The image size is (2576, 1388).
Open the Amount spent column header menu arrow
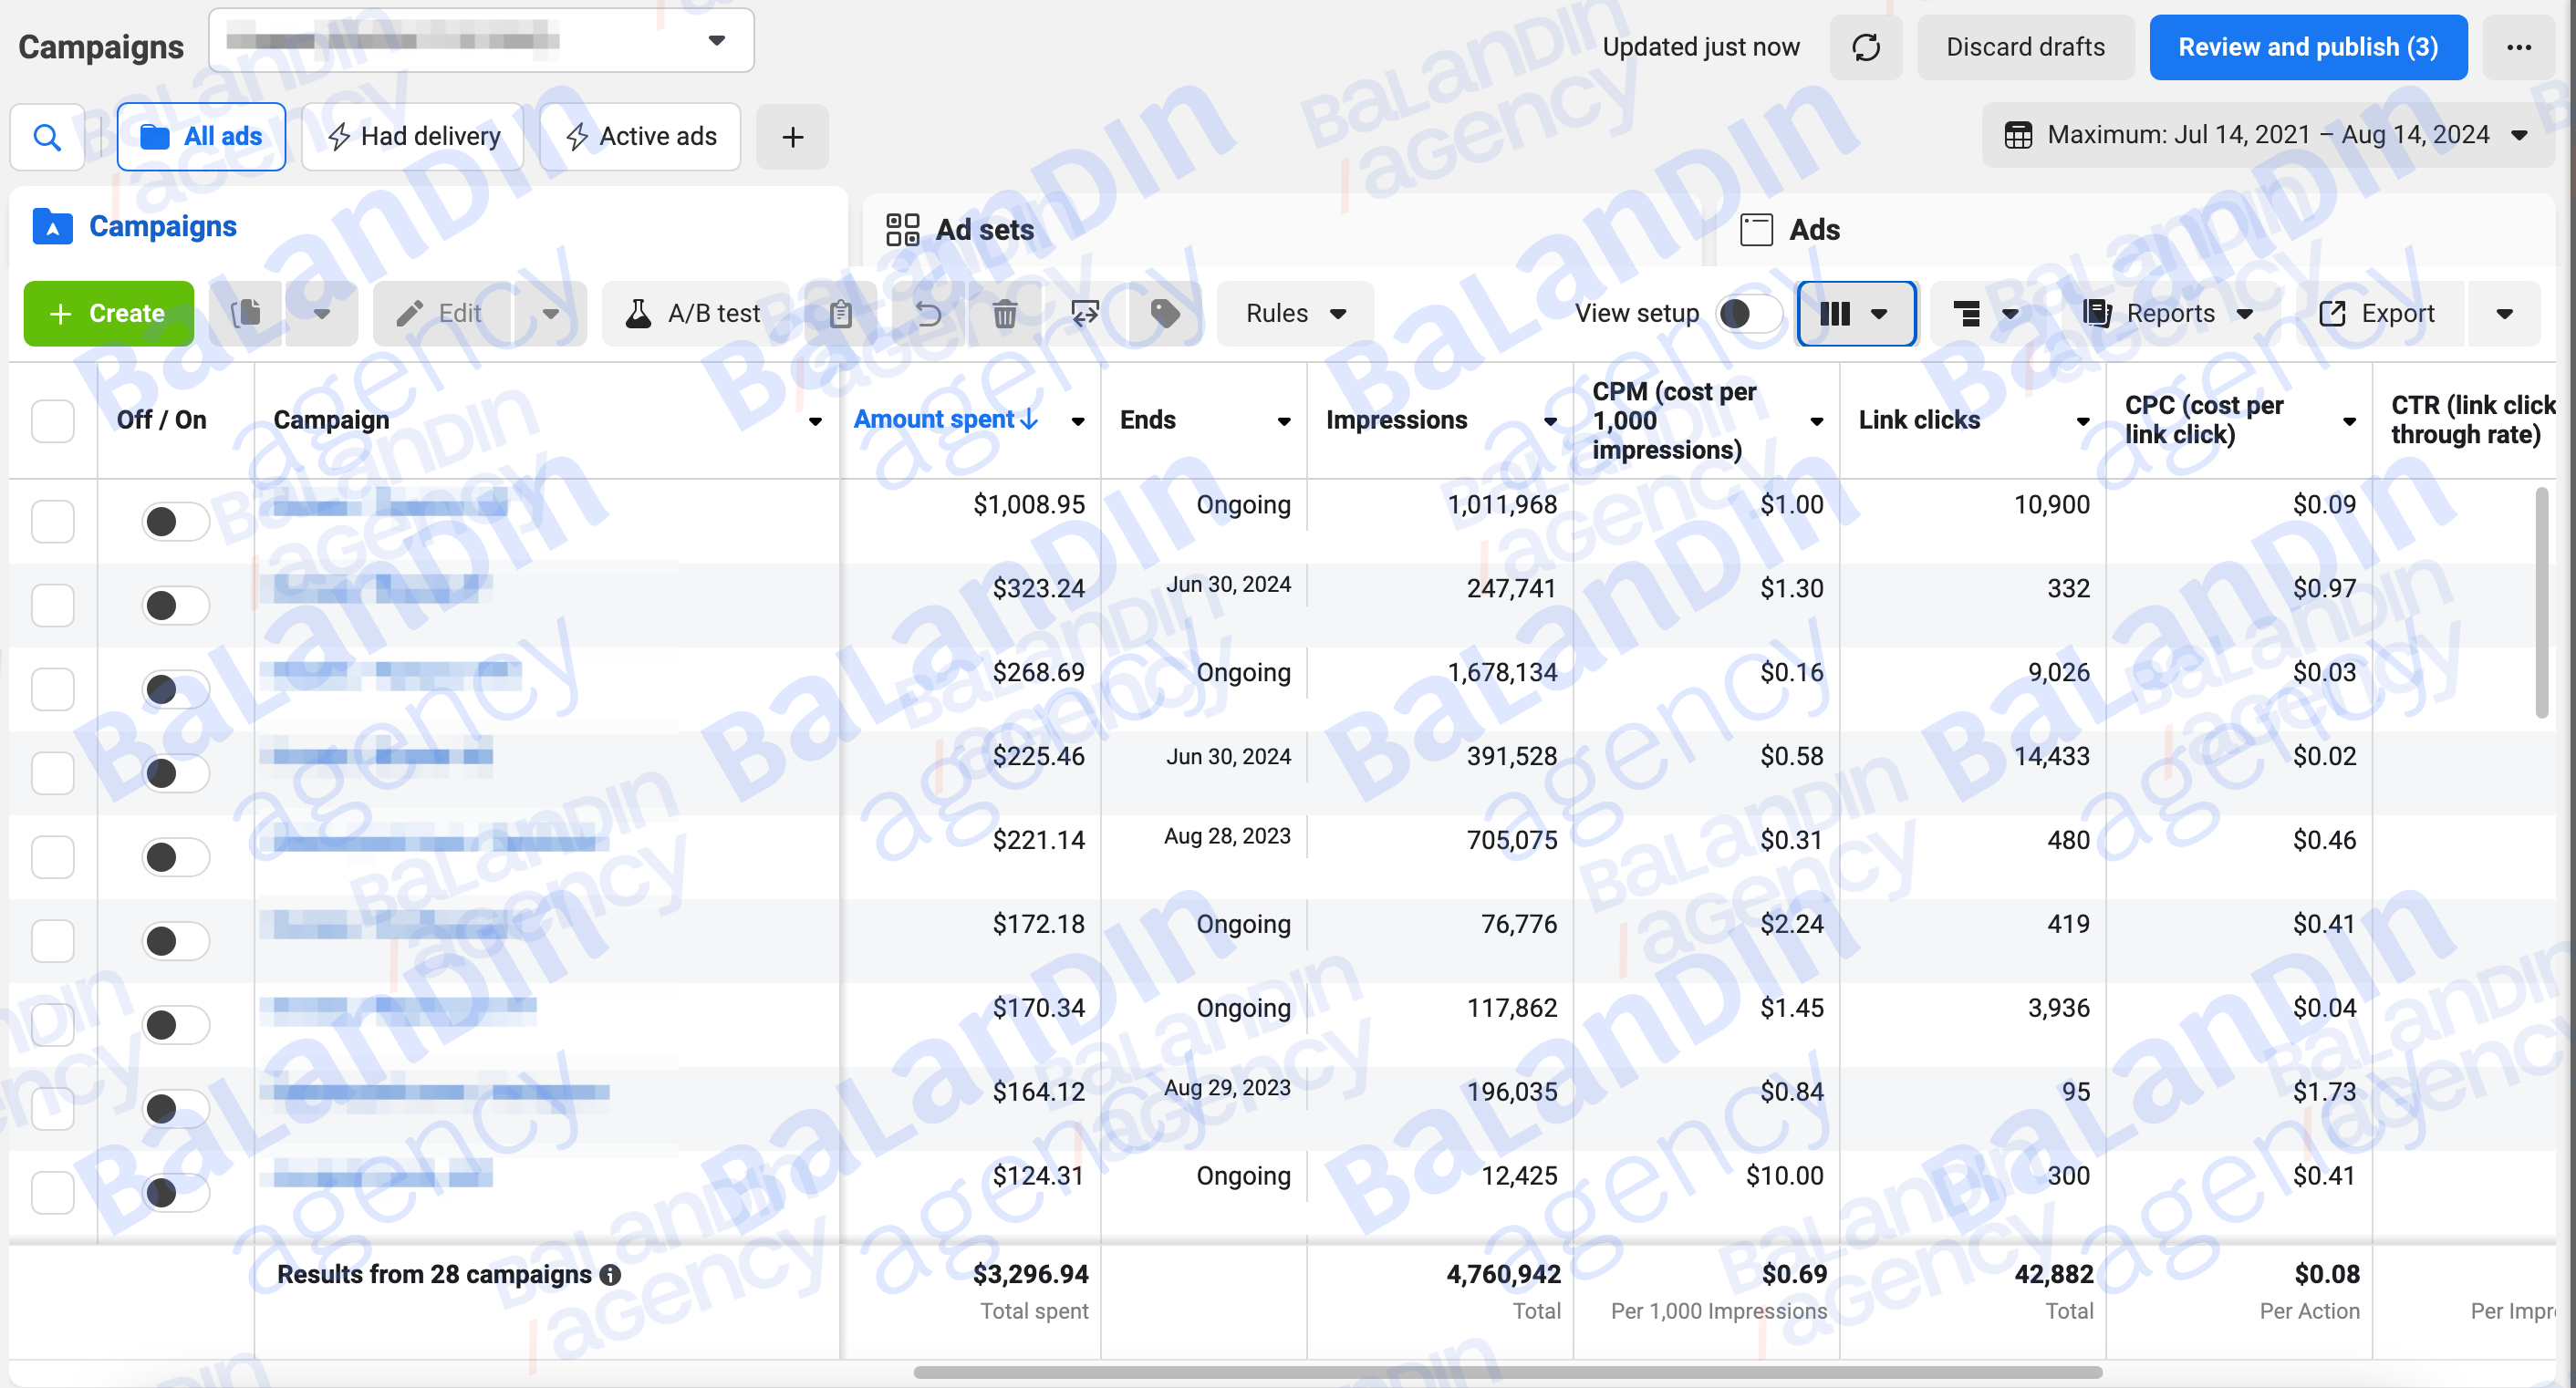tap(1078, 421)
